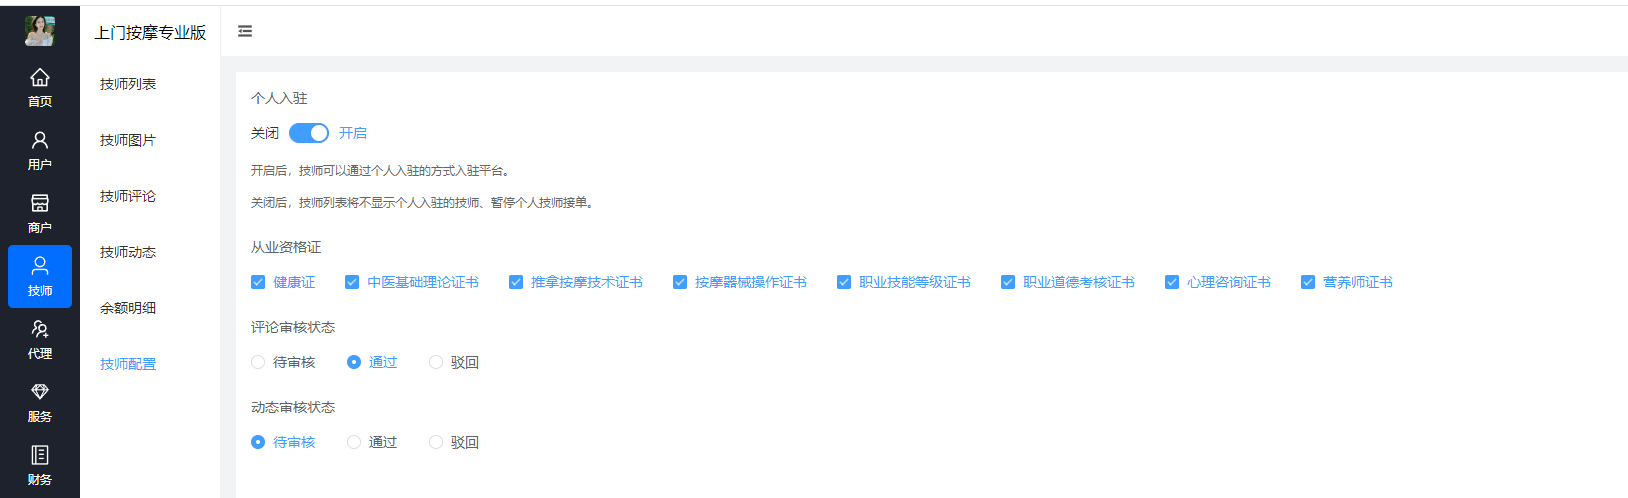Image resolution: width=1628 pixels, height=498 pixels.
Task: Open the 首页 home icon in sidebar
Action: (40, 78)
